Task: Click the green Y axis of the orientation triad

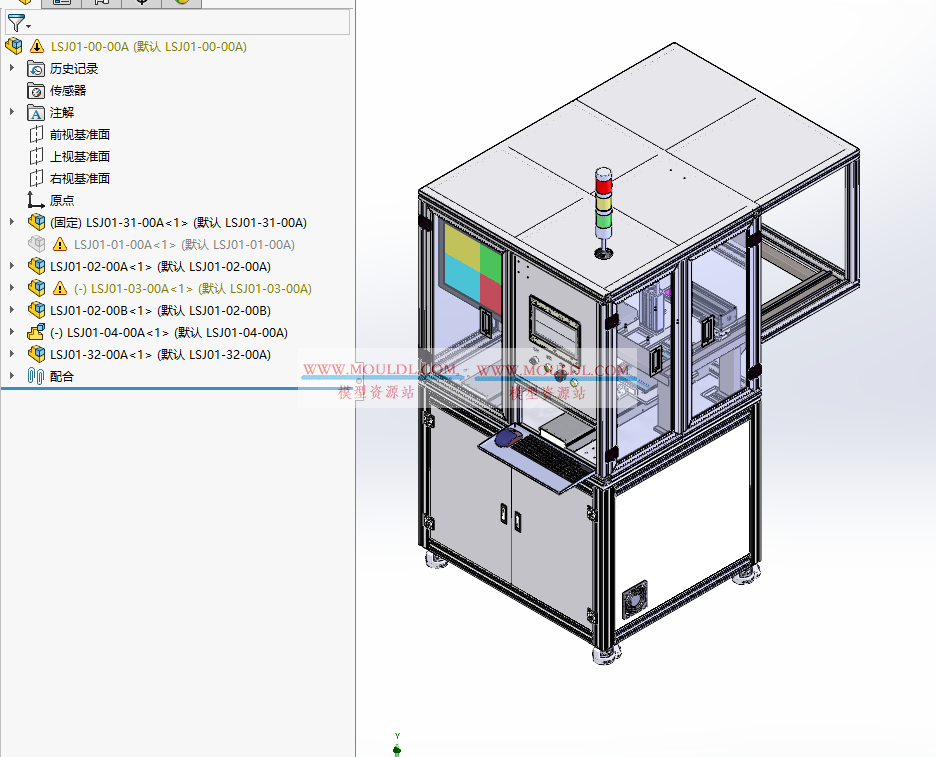Action: (397, 737)
